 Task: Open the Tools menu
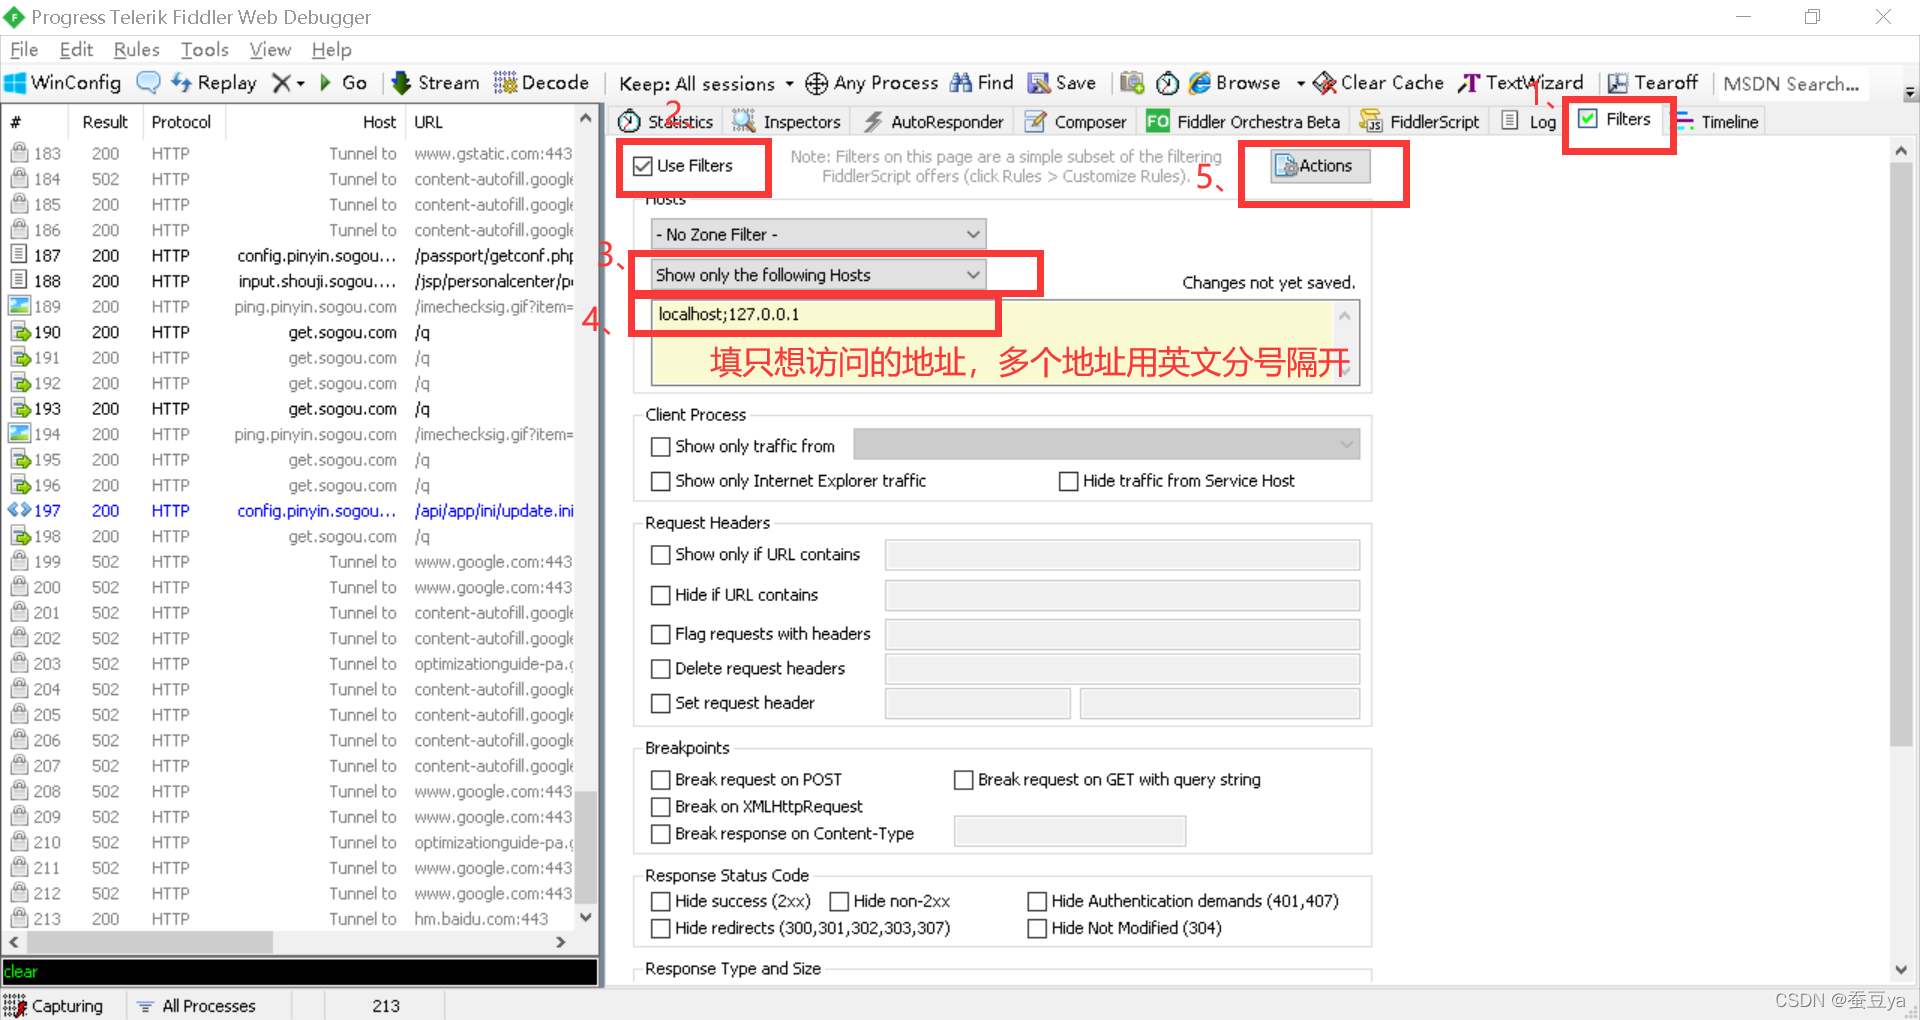(204, 49)
